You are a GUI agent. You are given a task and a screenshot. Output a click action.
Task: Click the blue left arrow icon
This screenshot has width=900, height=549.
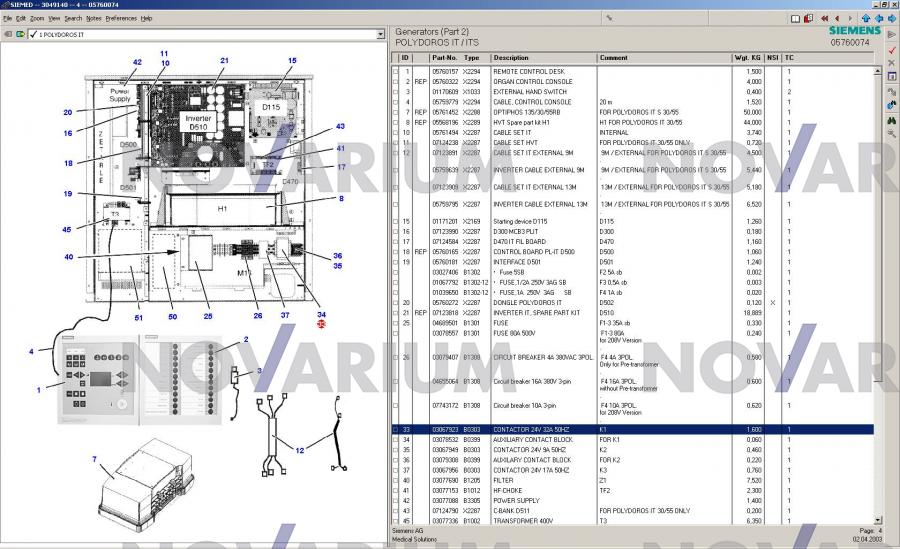(879, 18)
